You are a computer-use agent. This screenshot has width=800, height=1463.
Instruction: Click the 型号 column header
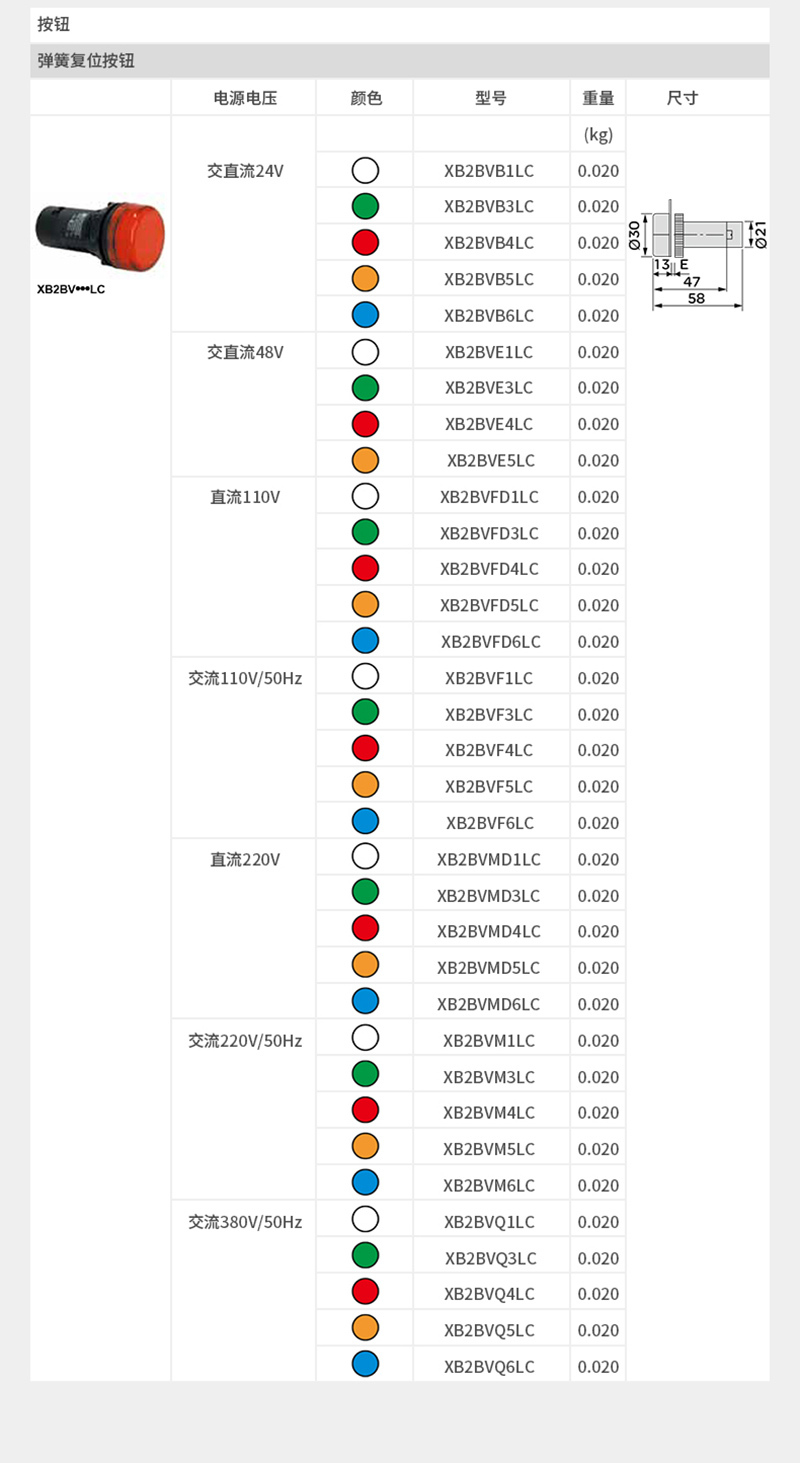point(491,98)
